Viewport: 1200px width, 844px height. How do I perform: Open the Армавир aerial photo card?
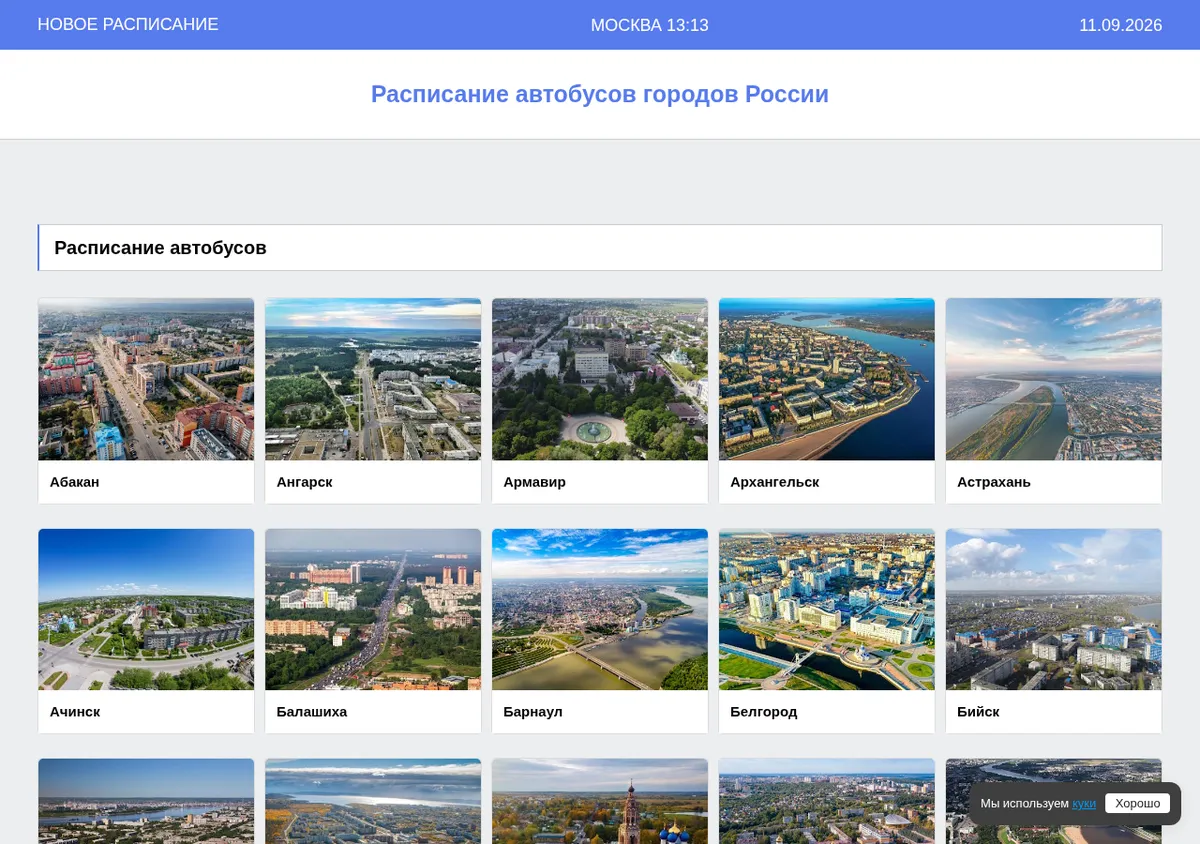tap(600, 379)
